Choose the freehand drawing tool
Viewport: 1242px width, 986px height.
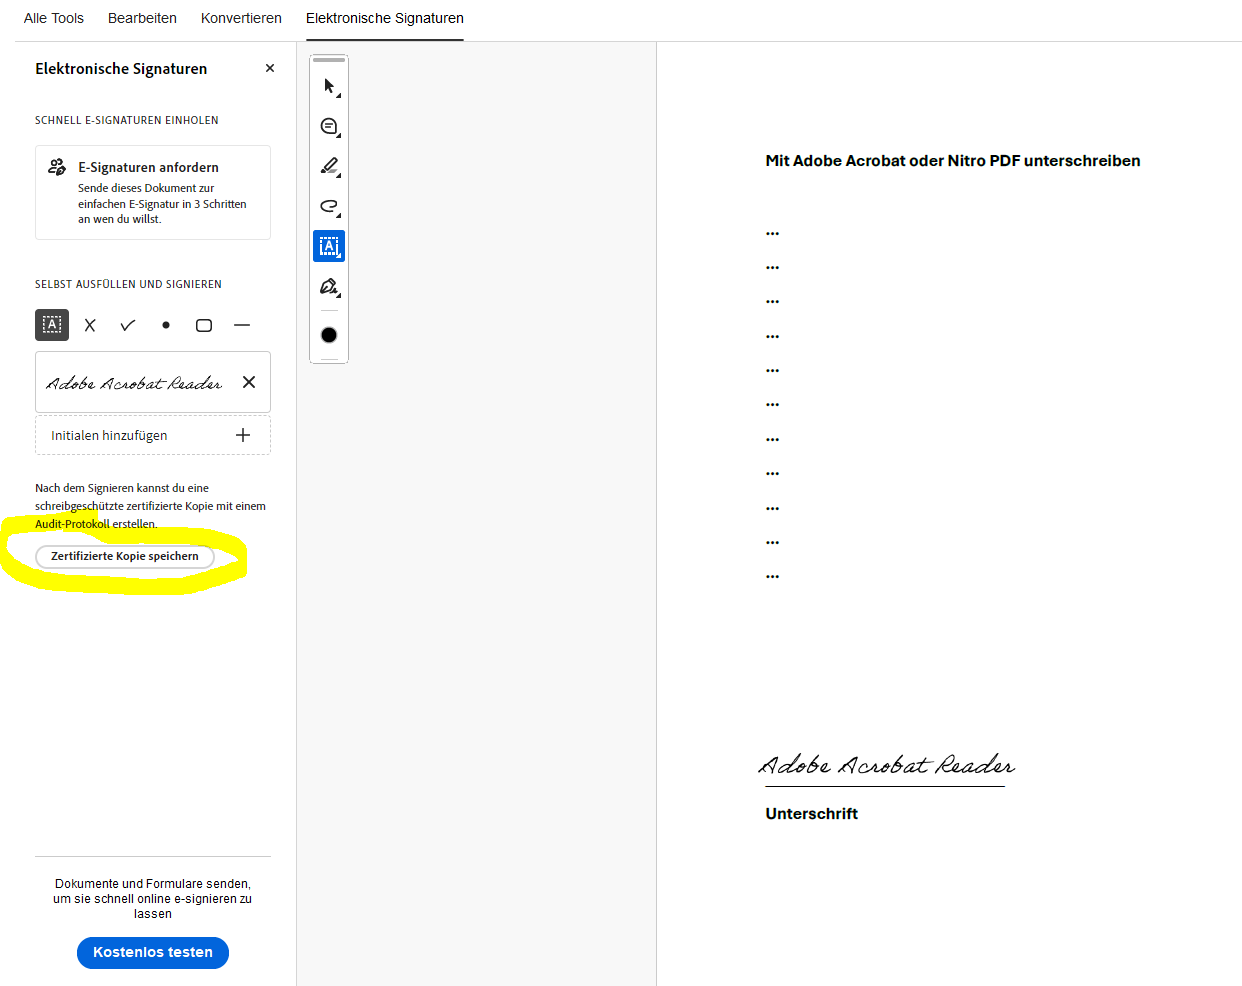[x=329, y=207]
